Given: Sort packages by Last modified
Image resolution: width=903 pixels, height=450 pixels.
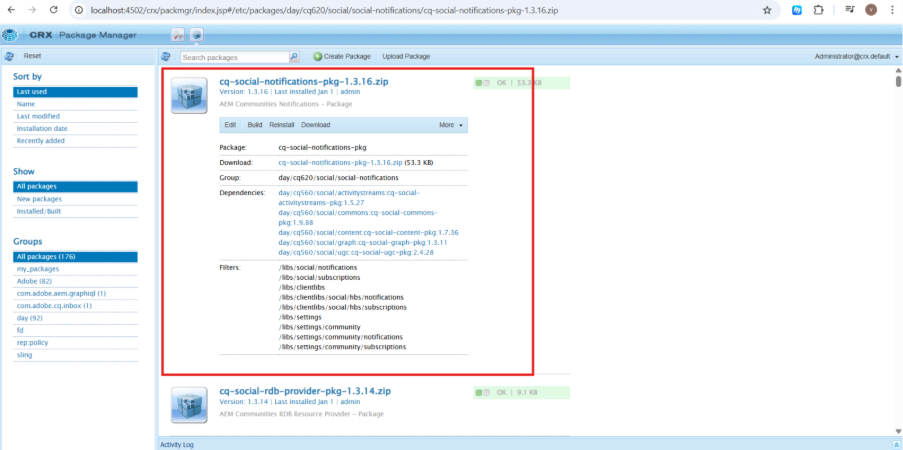Looking at the screenshot, I should point(38,116).
